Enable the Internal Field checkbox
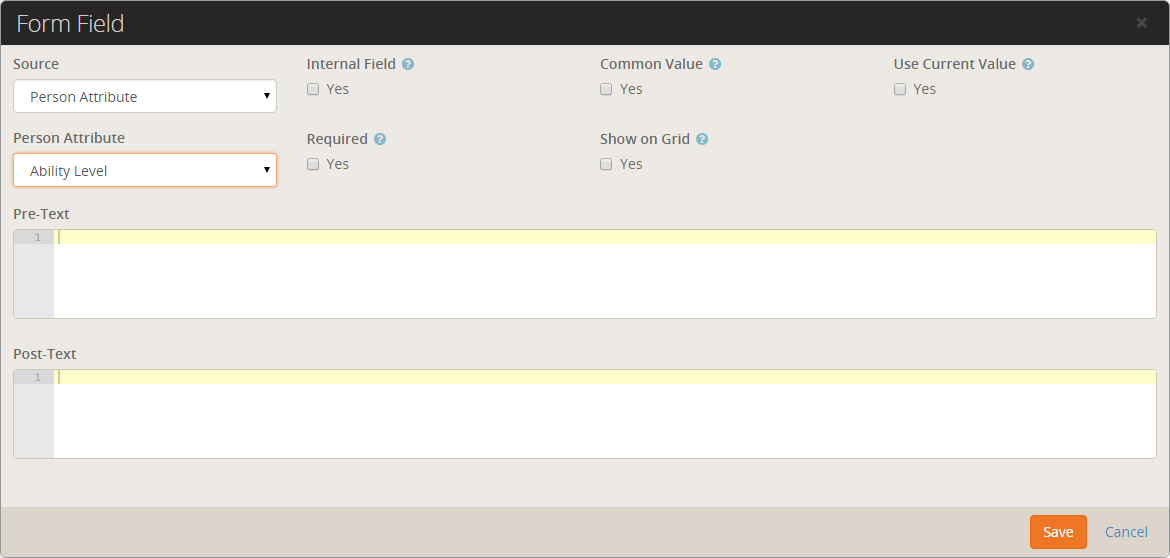Image resolution: width=1170 pixels, height=558 pixels. point(313,89)
